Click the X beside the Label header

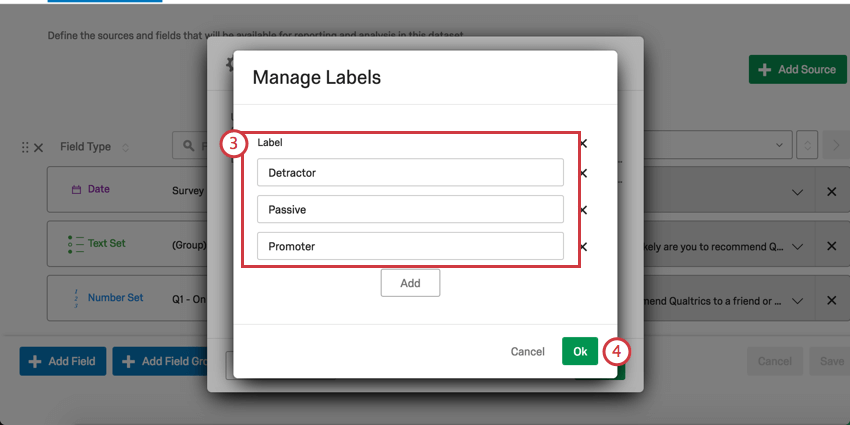pos(583,144)
